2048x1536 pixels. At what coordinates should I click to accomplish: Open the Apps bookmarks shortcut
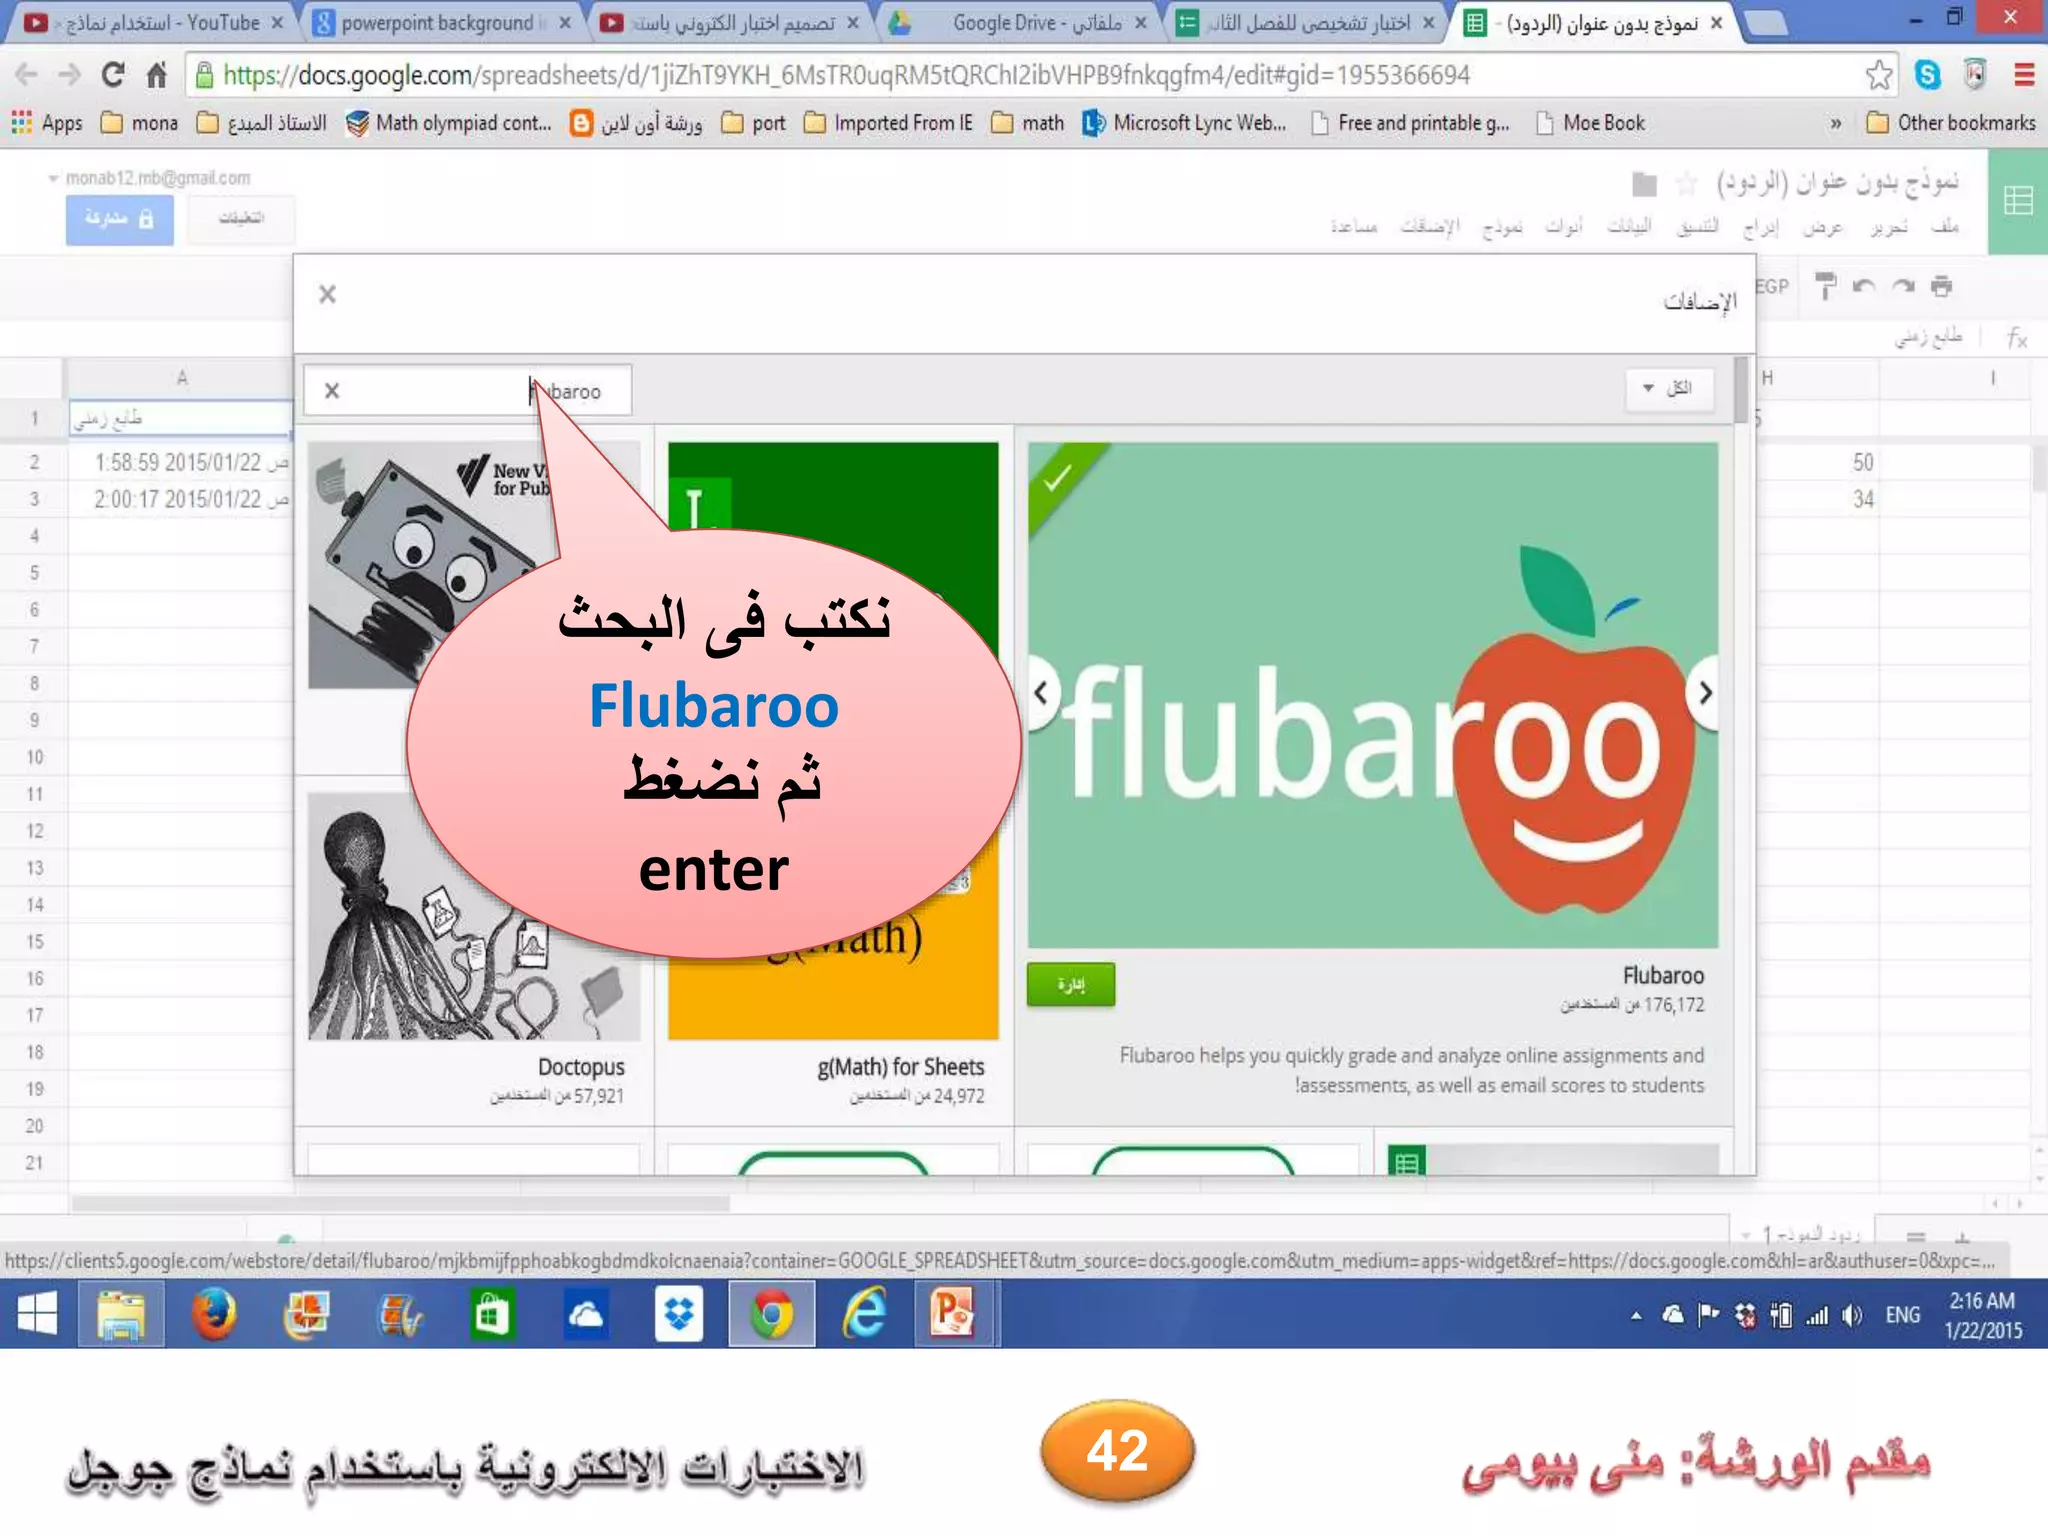pyautogui.click(x=46, y=123)
